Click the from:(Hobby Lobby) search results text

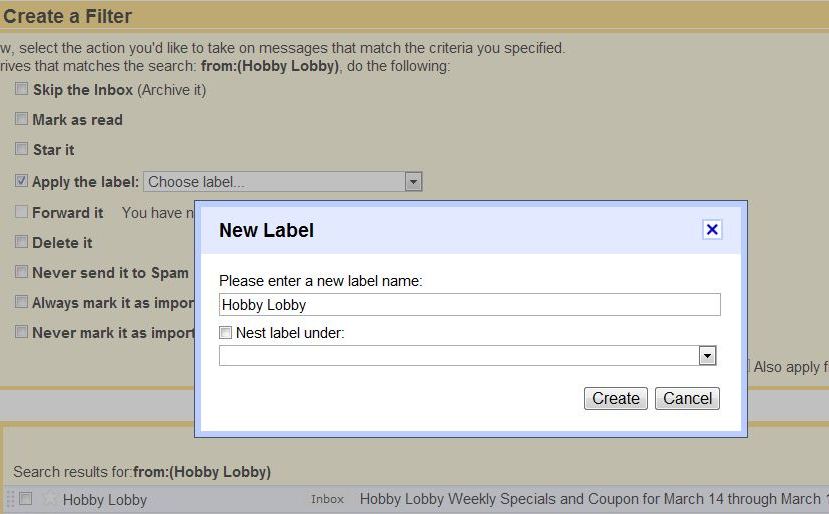201,472
